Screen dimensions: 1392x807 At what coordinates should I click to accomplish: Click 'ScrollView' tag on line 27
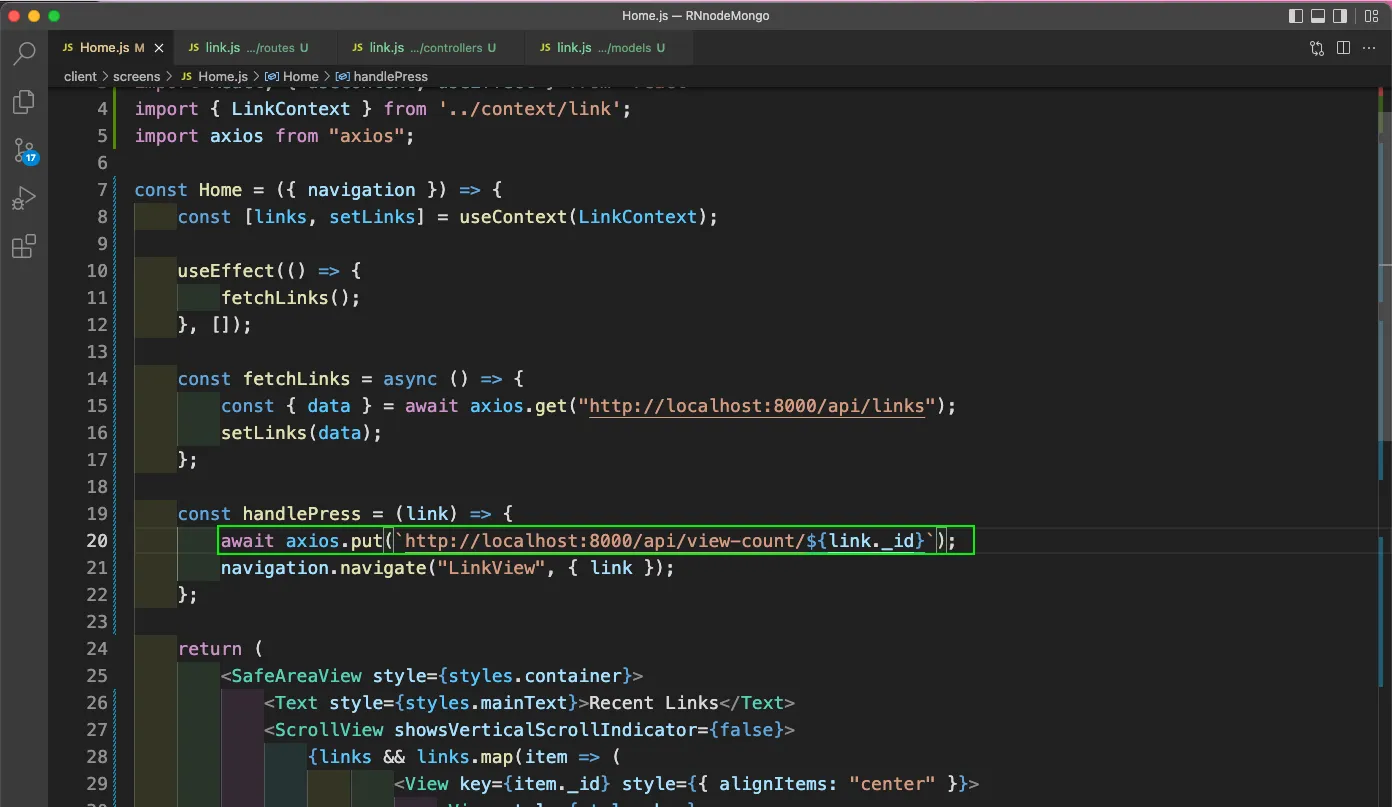click(329, 730)
